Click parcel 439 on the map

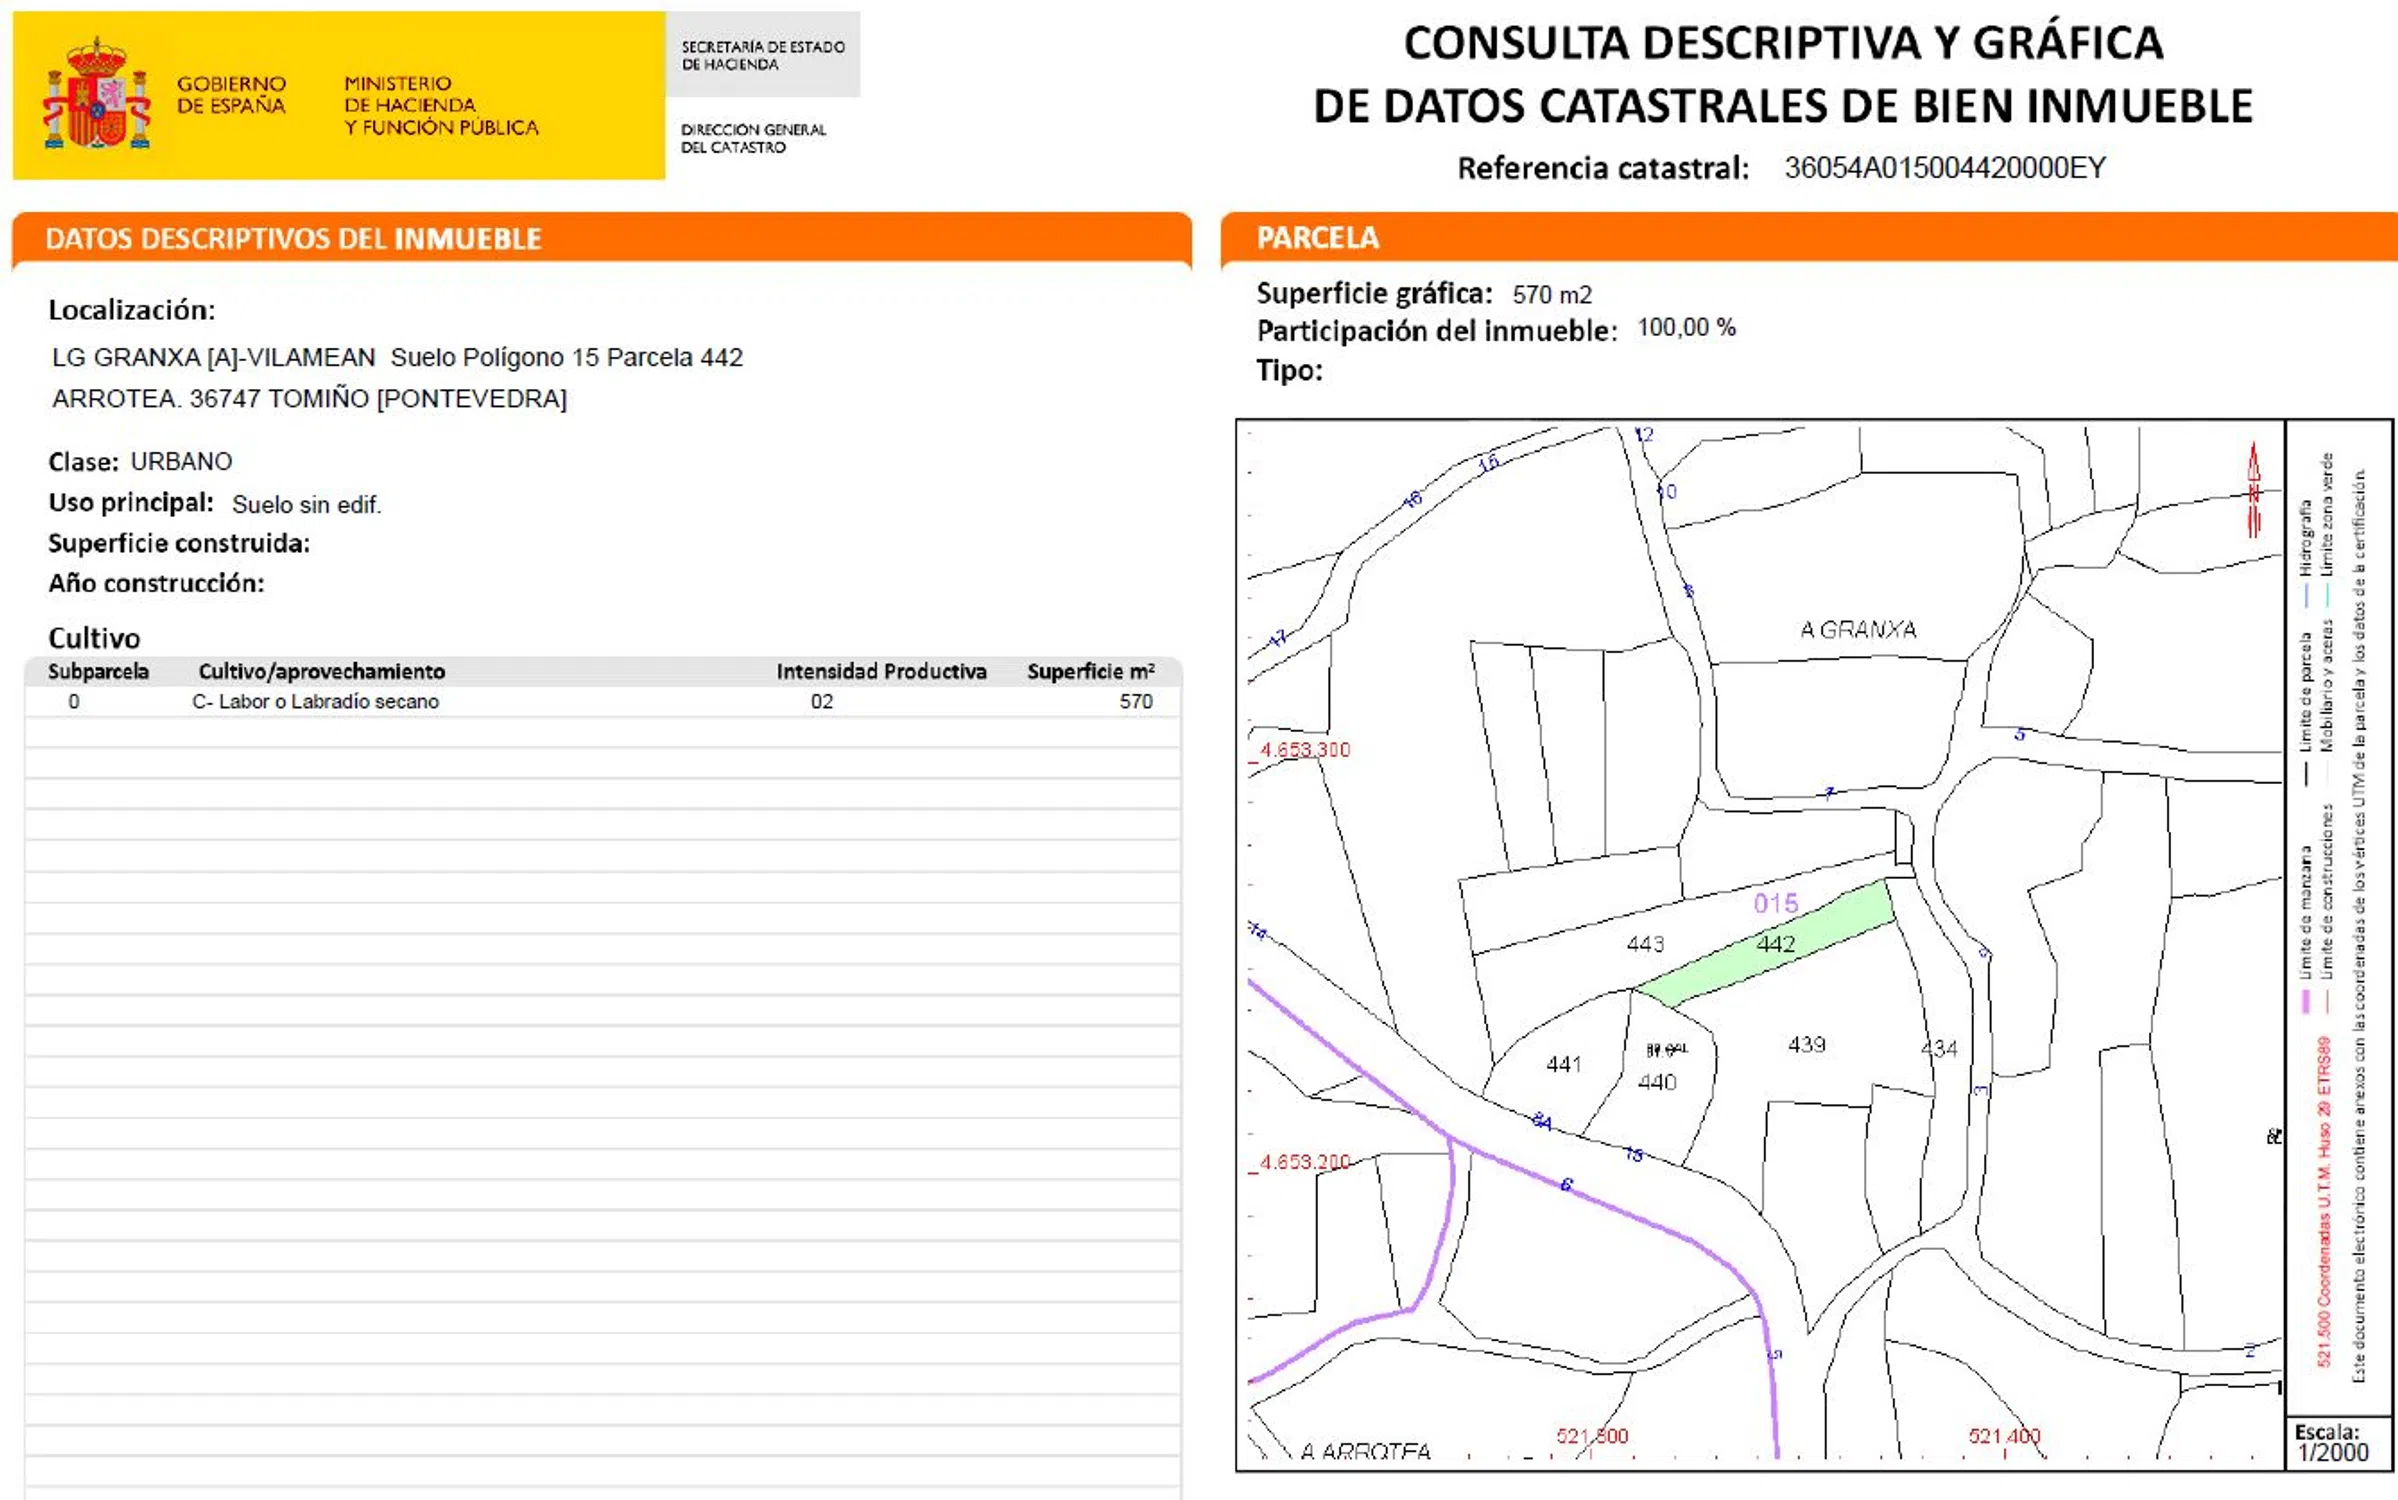(x=1806, y=1045)
